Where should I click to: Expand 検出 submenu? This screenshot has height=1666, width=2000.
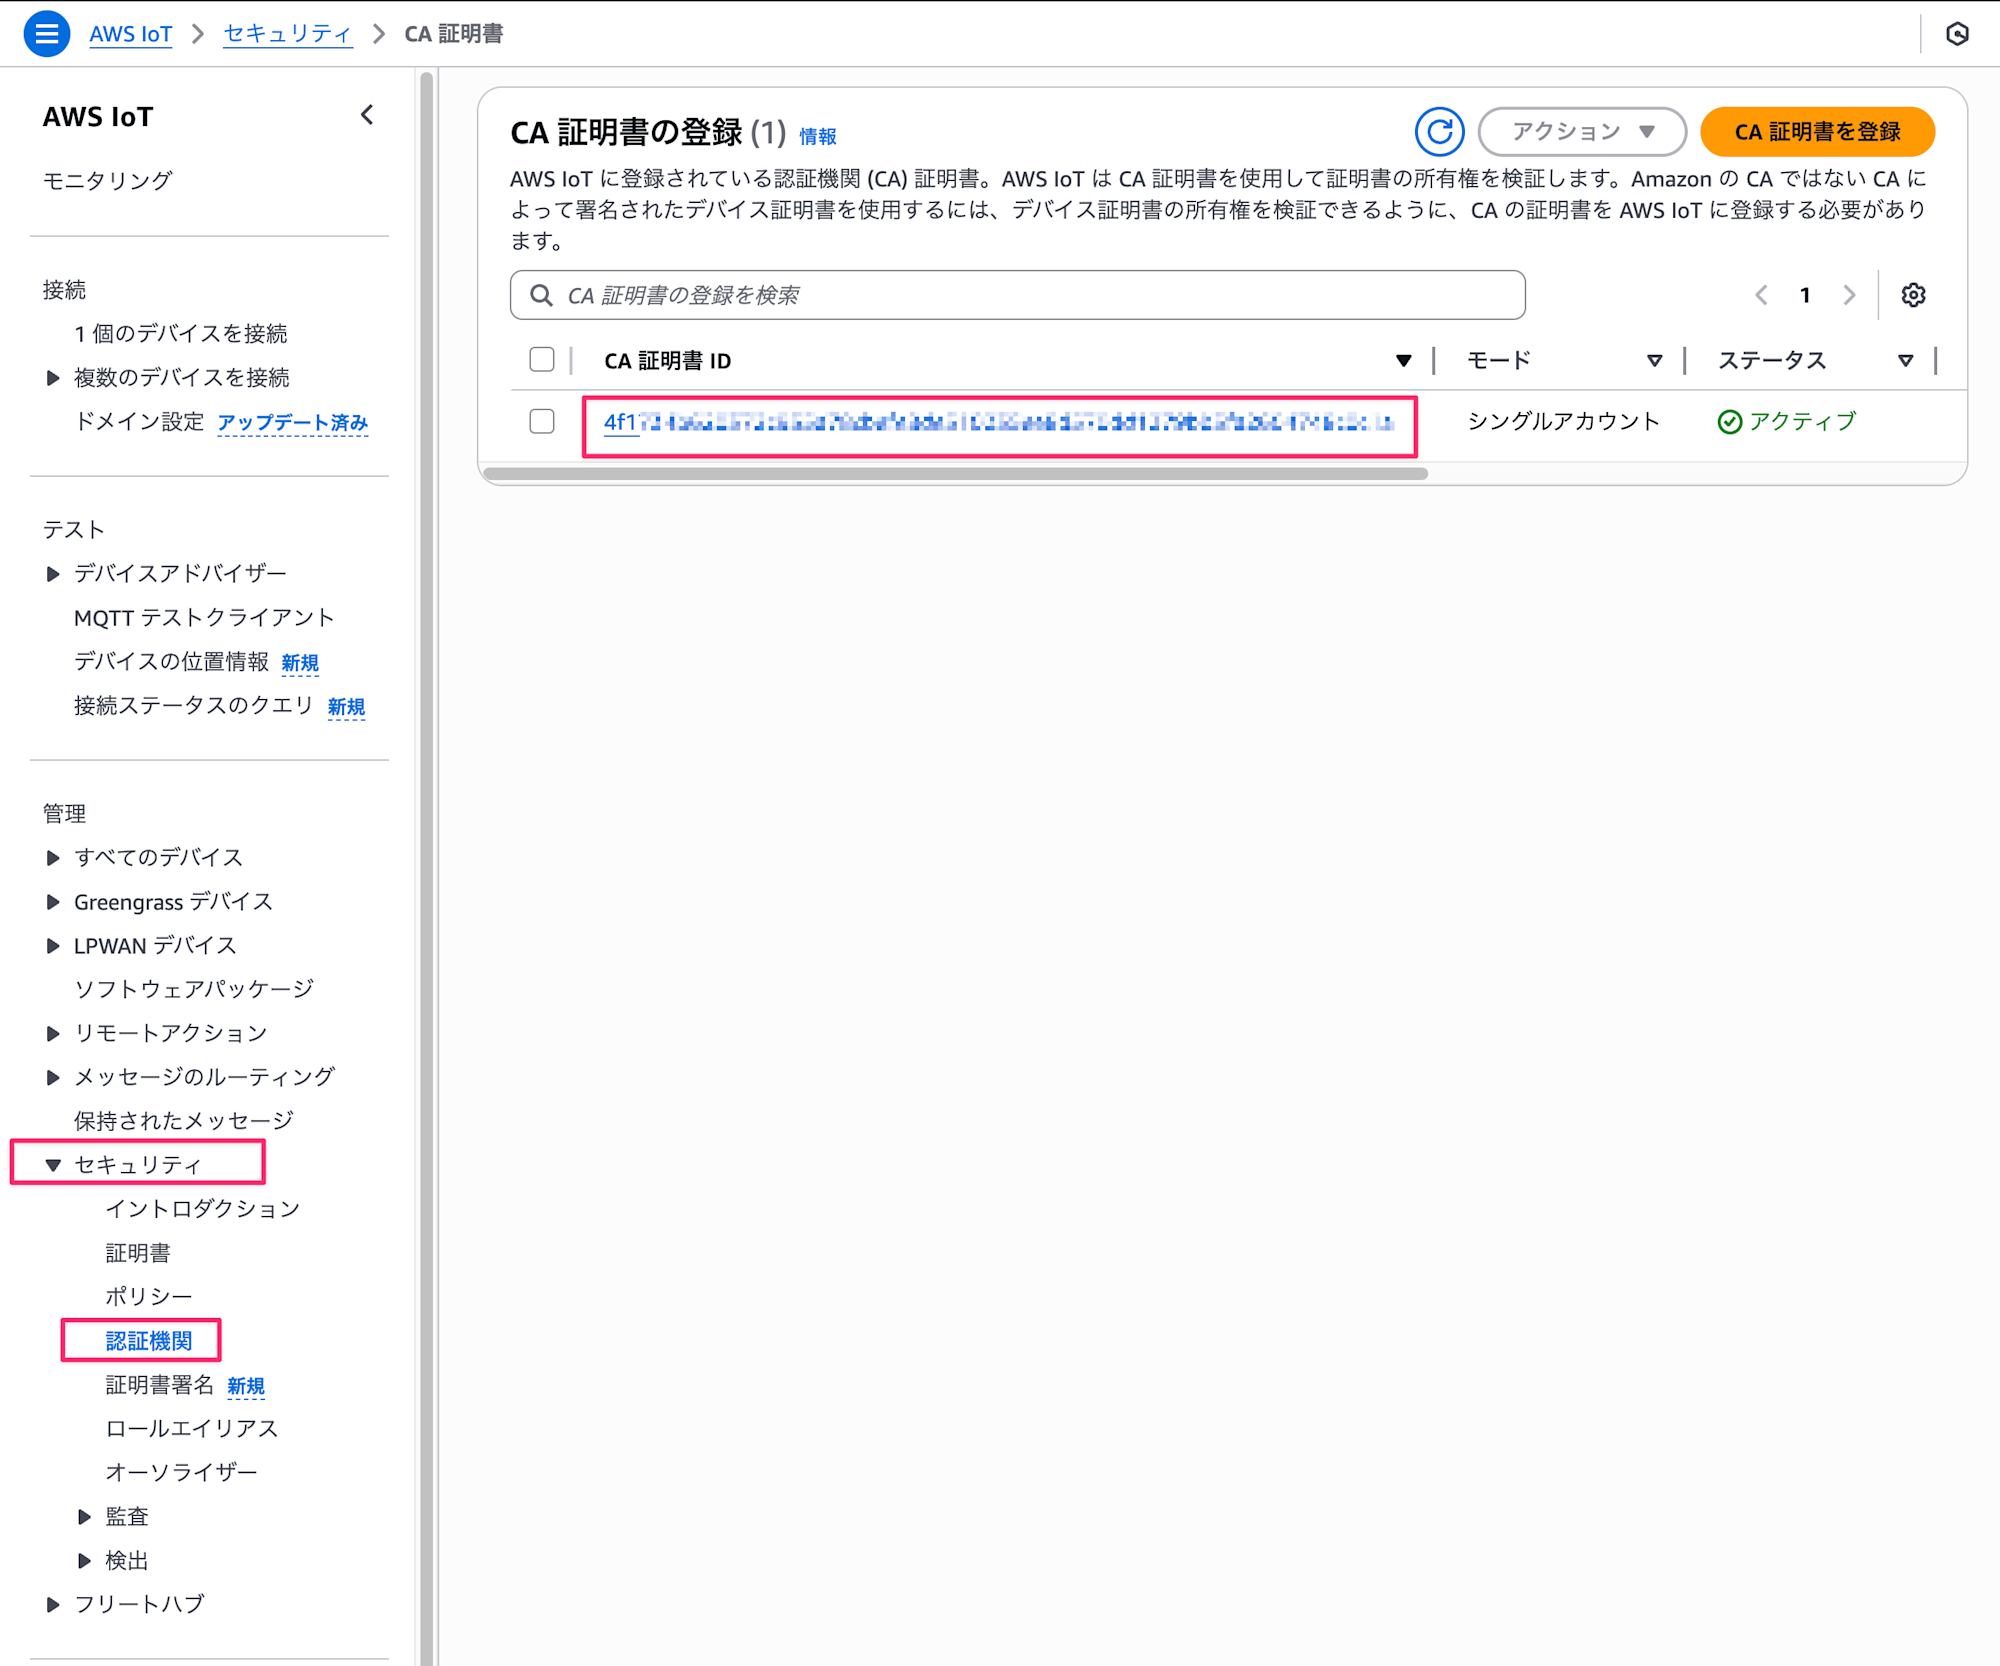click(85, 1561)
